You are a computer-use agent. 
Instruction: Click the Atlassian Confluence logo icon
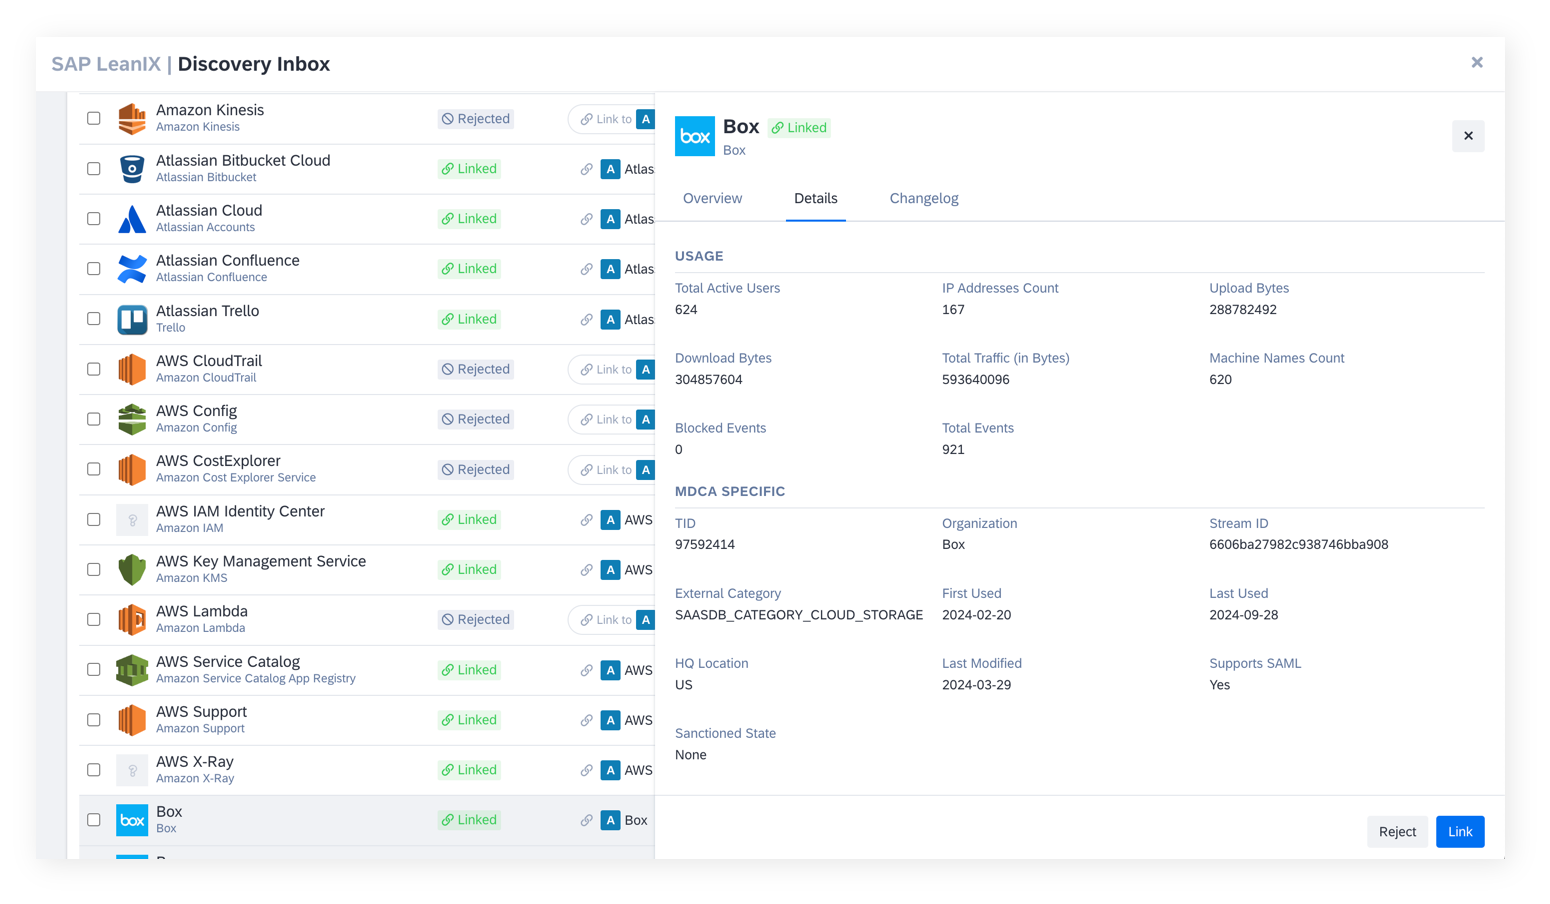(132, 269)
